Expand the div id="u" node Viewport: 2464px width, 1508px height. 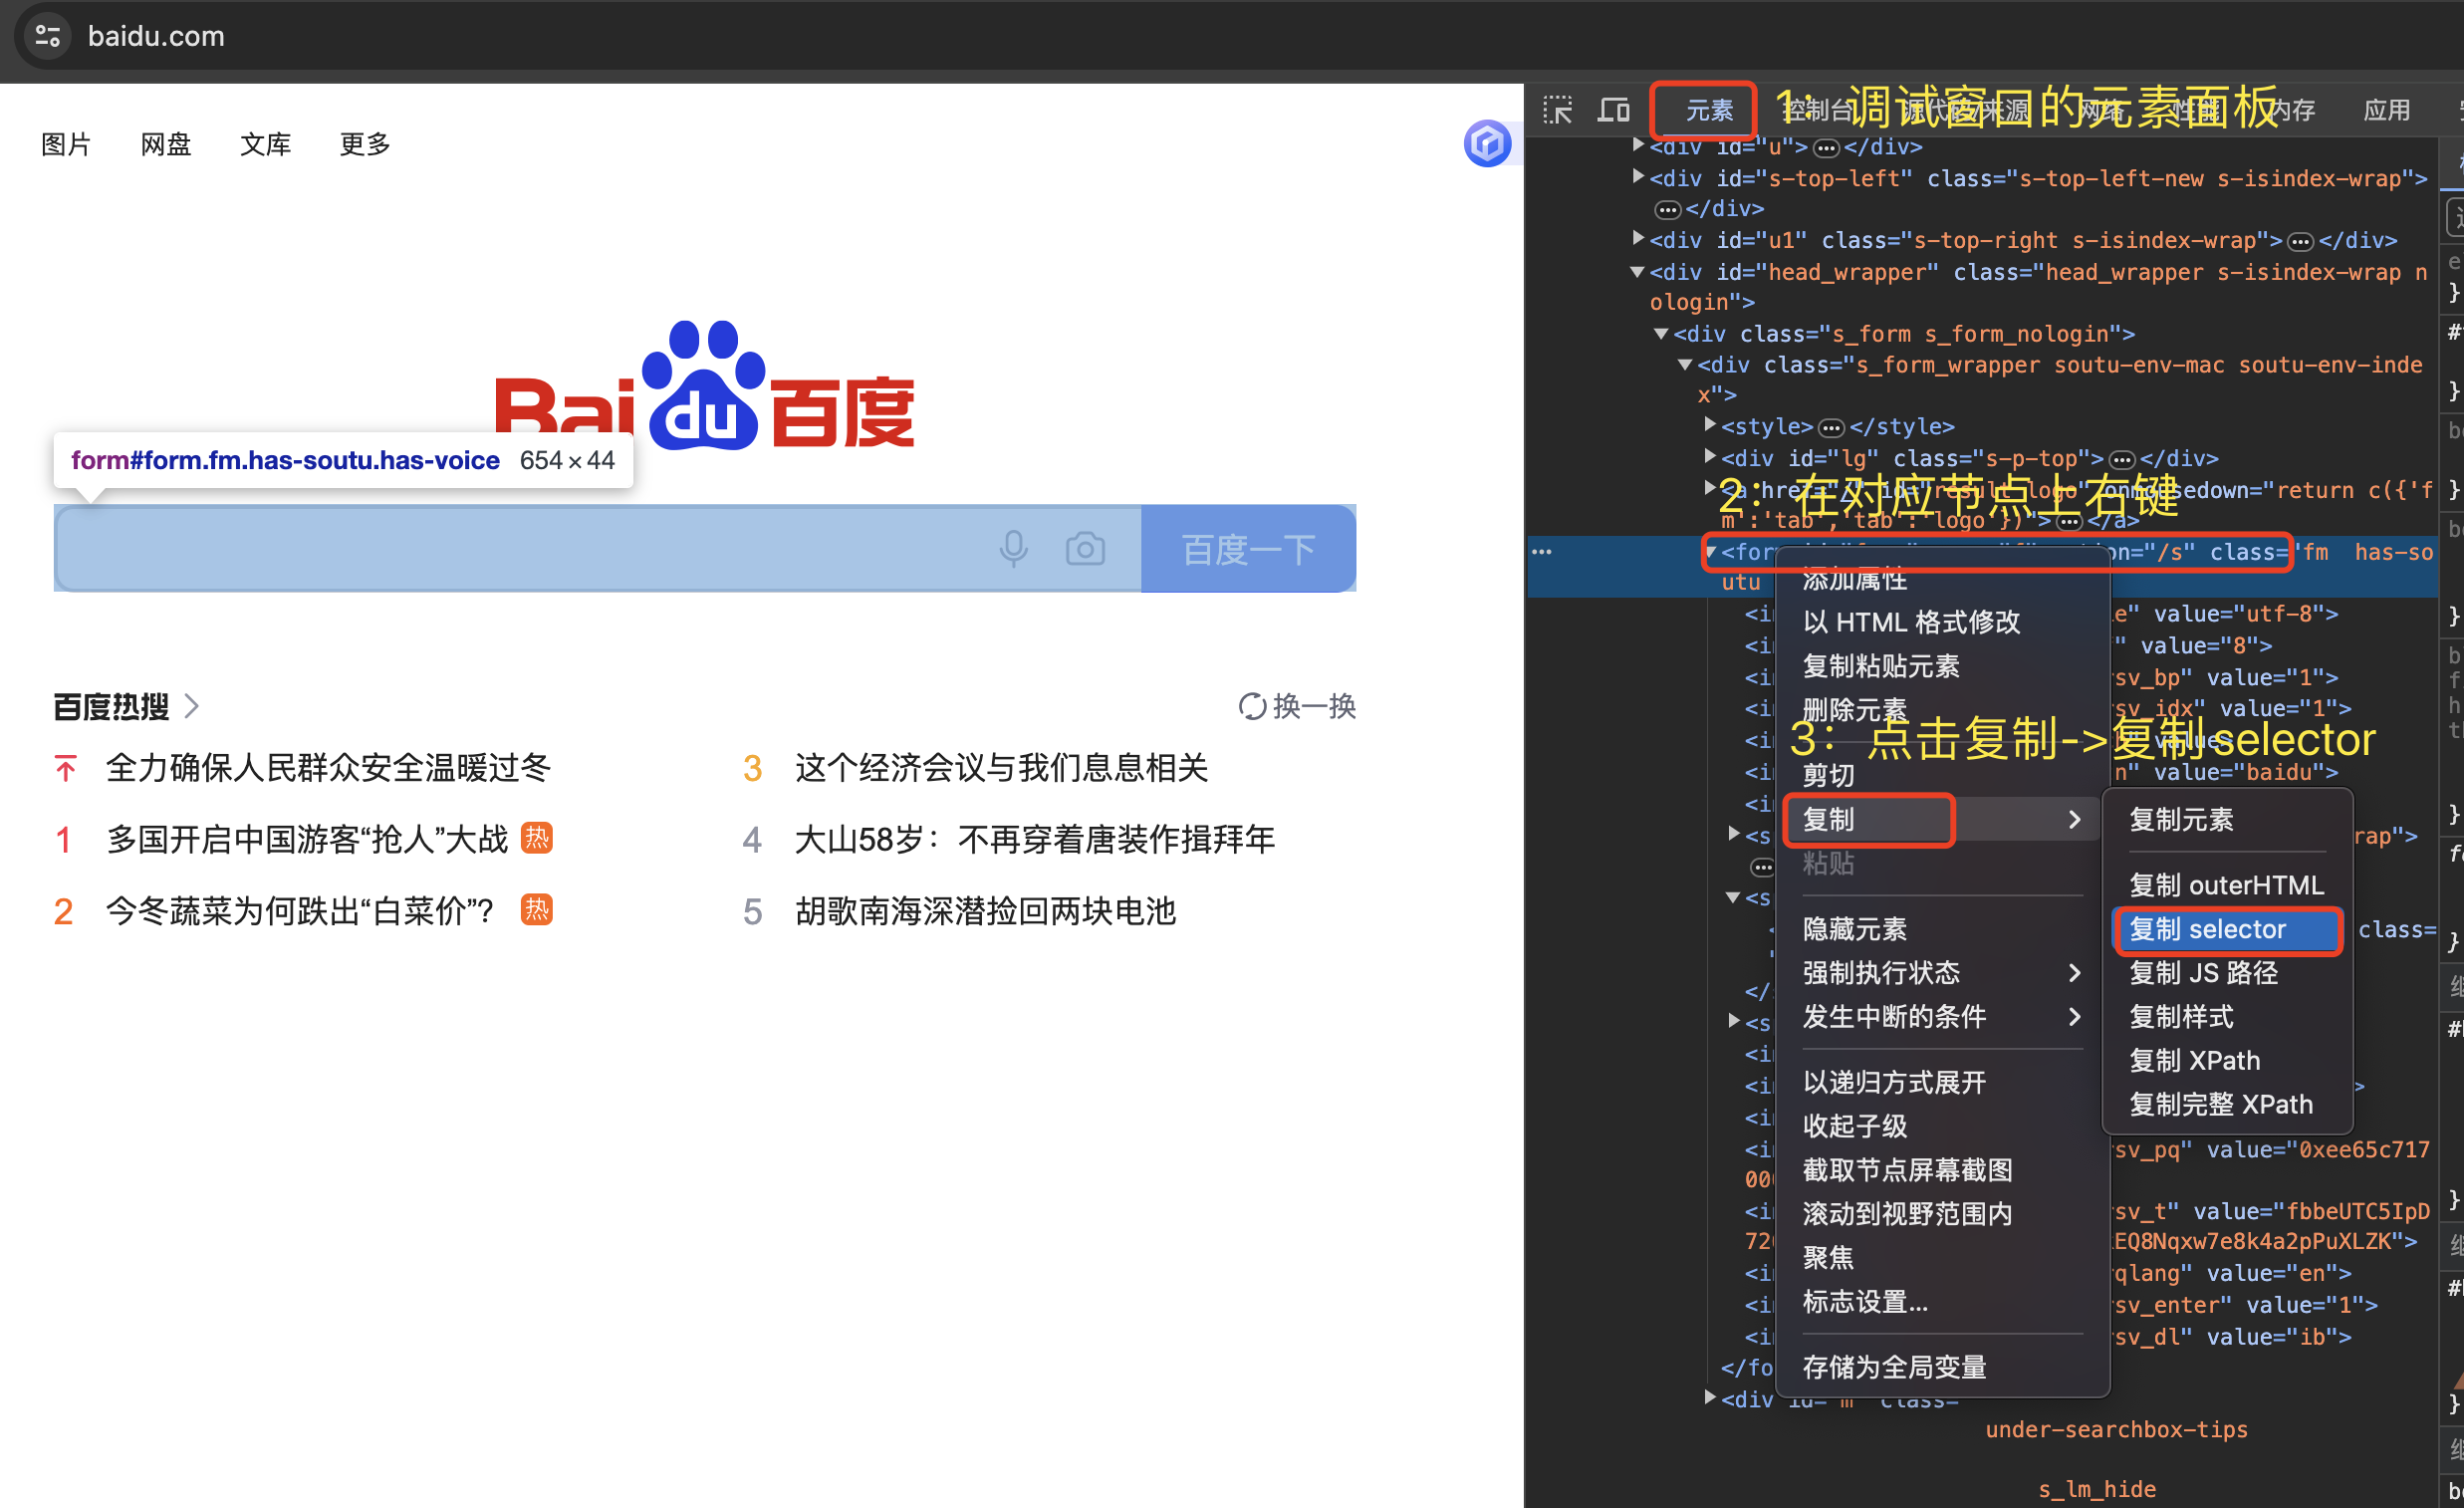coord(1638,145)
